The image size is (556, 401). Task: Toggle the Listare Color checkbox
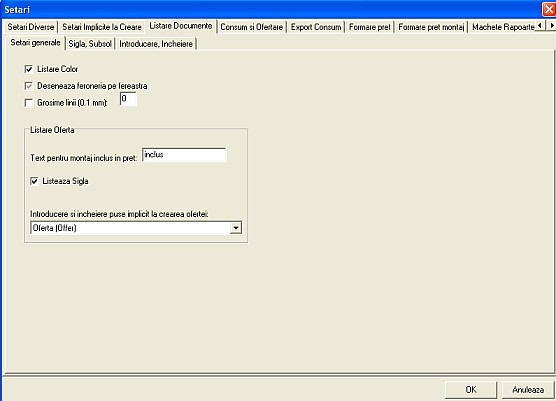pos(29,69)
